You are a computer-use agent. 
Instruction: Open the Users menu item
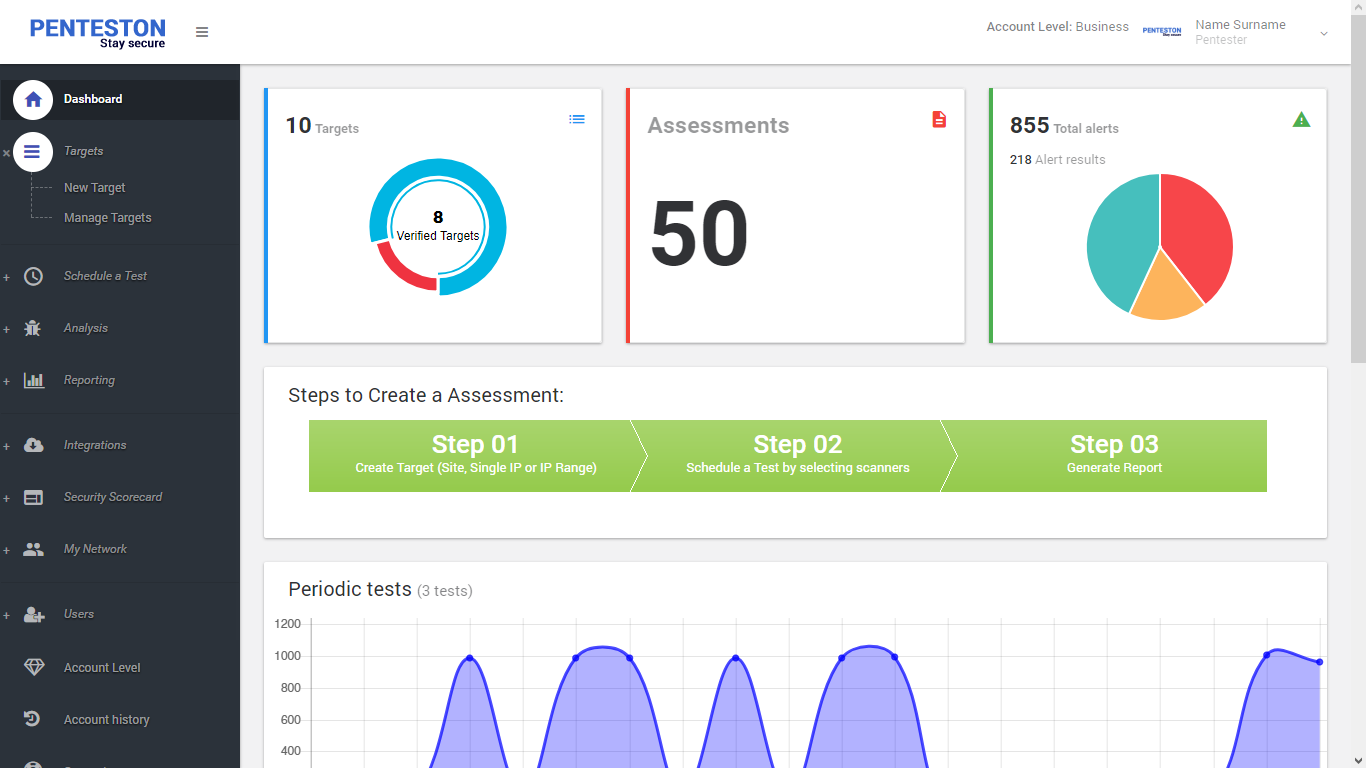pyautogui.click(x=79, y=614)
